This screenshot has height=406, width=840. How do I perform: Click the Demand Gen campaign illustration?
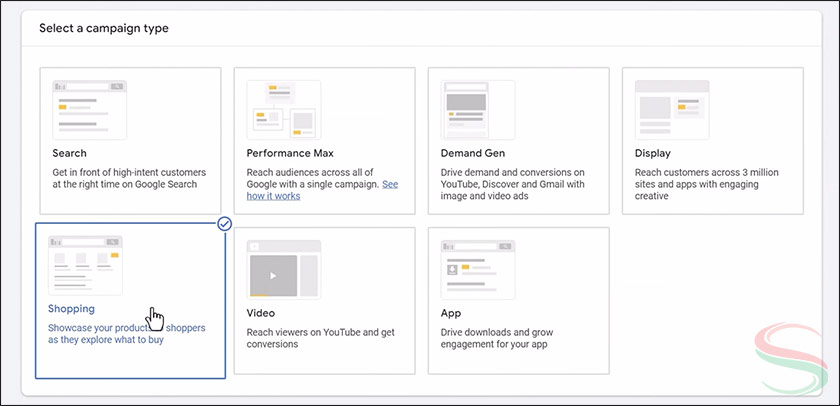(x=478, y=109)
